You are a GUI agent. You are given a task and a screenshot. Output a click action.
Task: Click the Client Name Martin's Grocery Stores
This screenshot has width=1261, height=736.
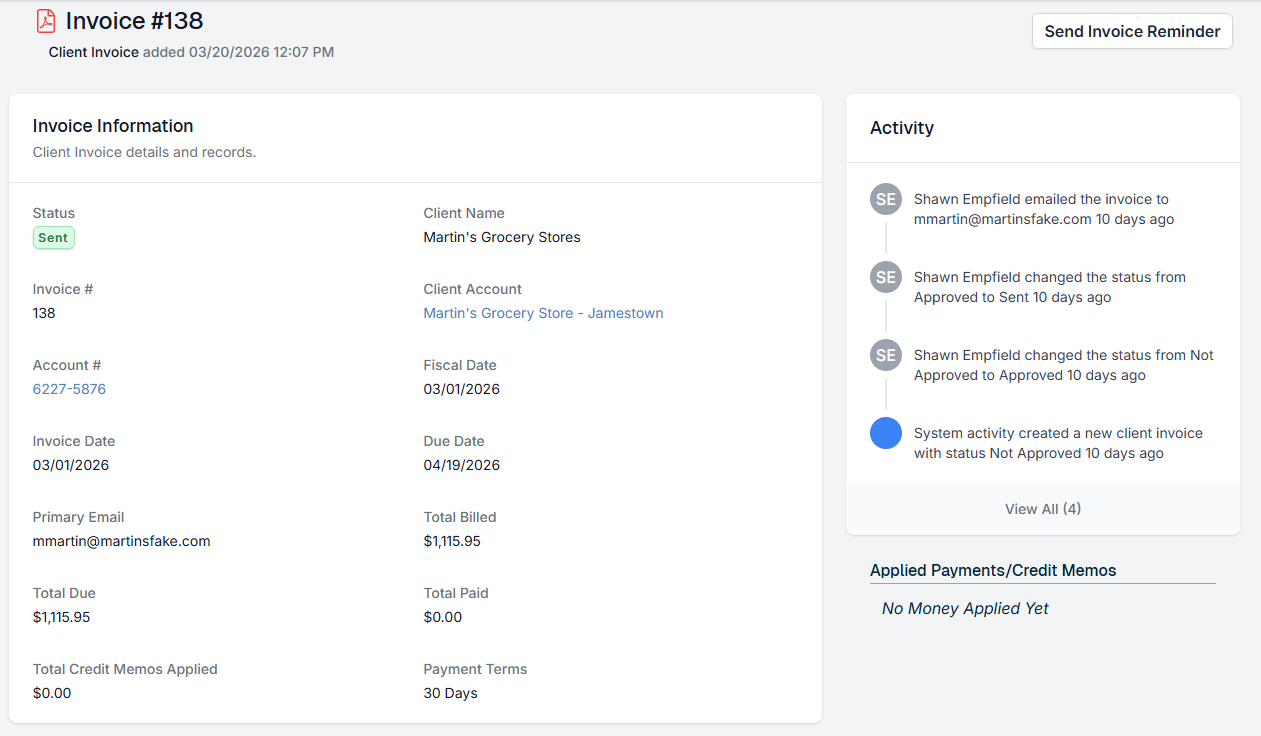pos(502,237)
